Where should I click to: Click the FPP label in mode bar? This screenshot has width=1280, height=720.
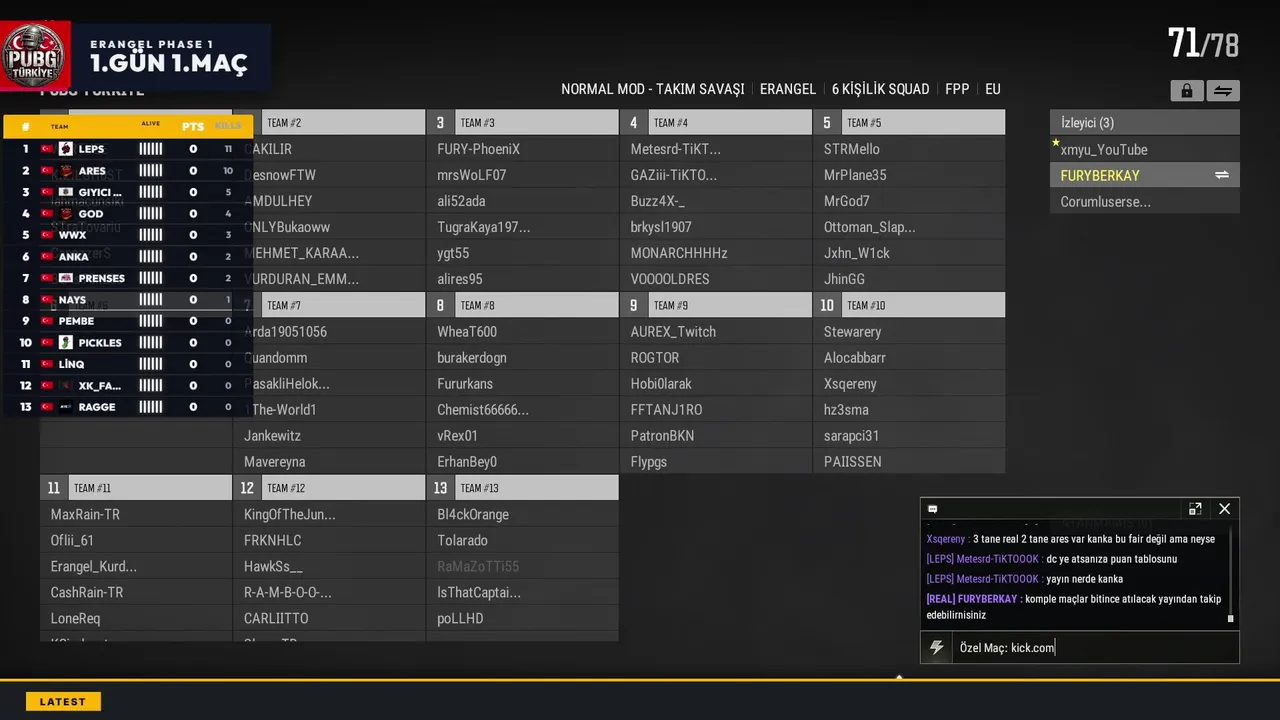click(957, 89)
